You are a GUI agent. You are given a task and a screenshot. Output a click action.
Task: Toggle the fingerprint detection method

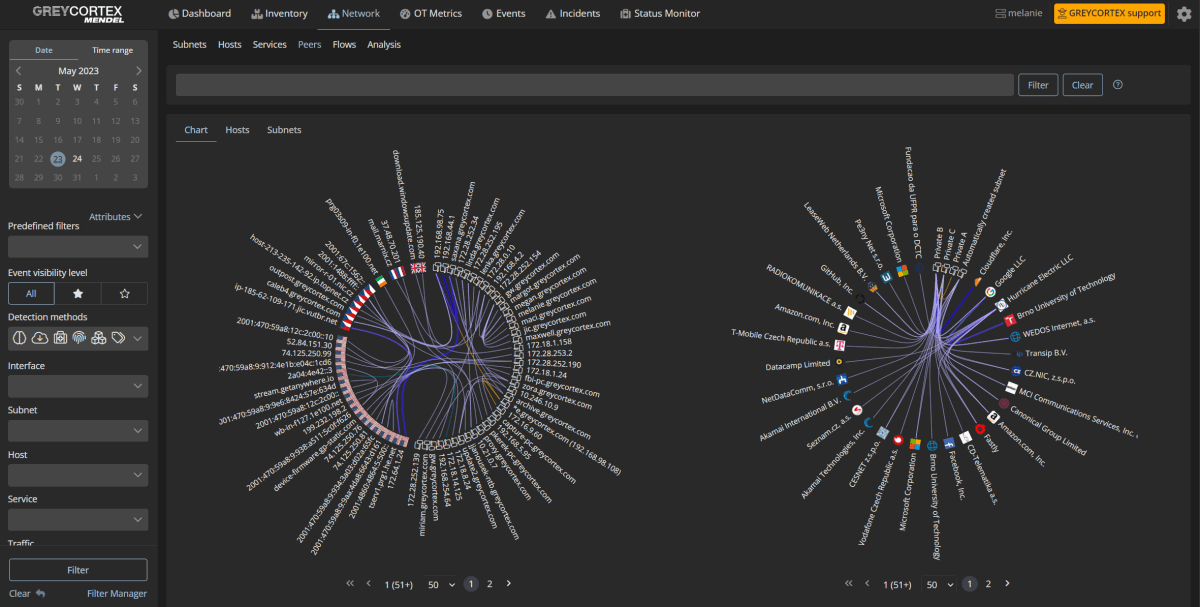(x=79, y=338)
